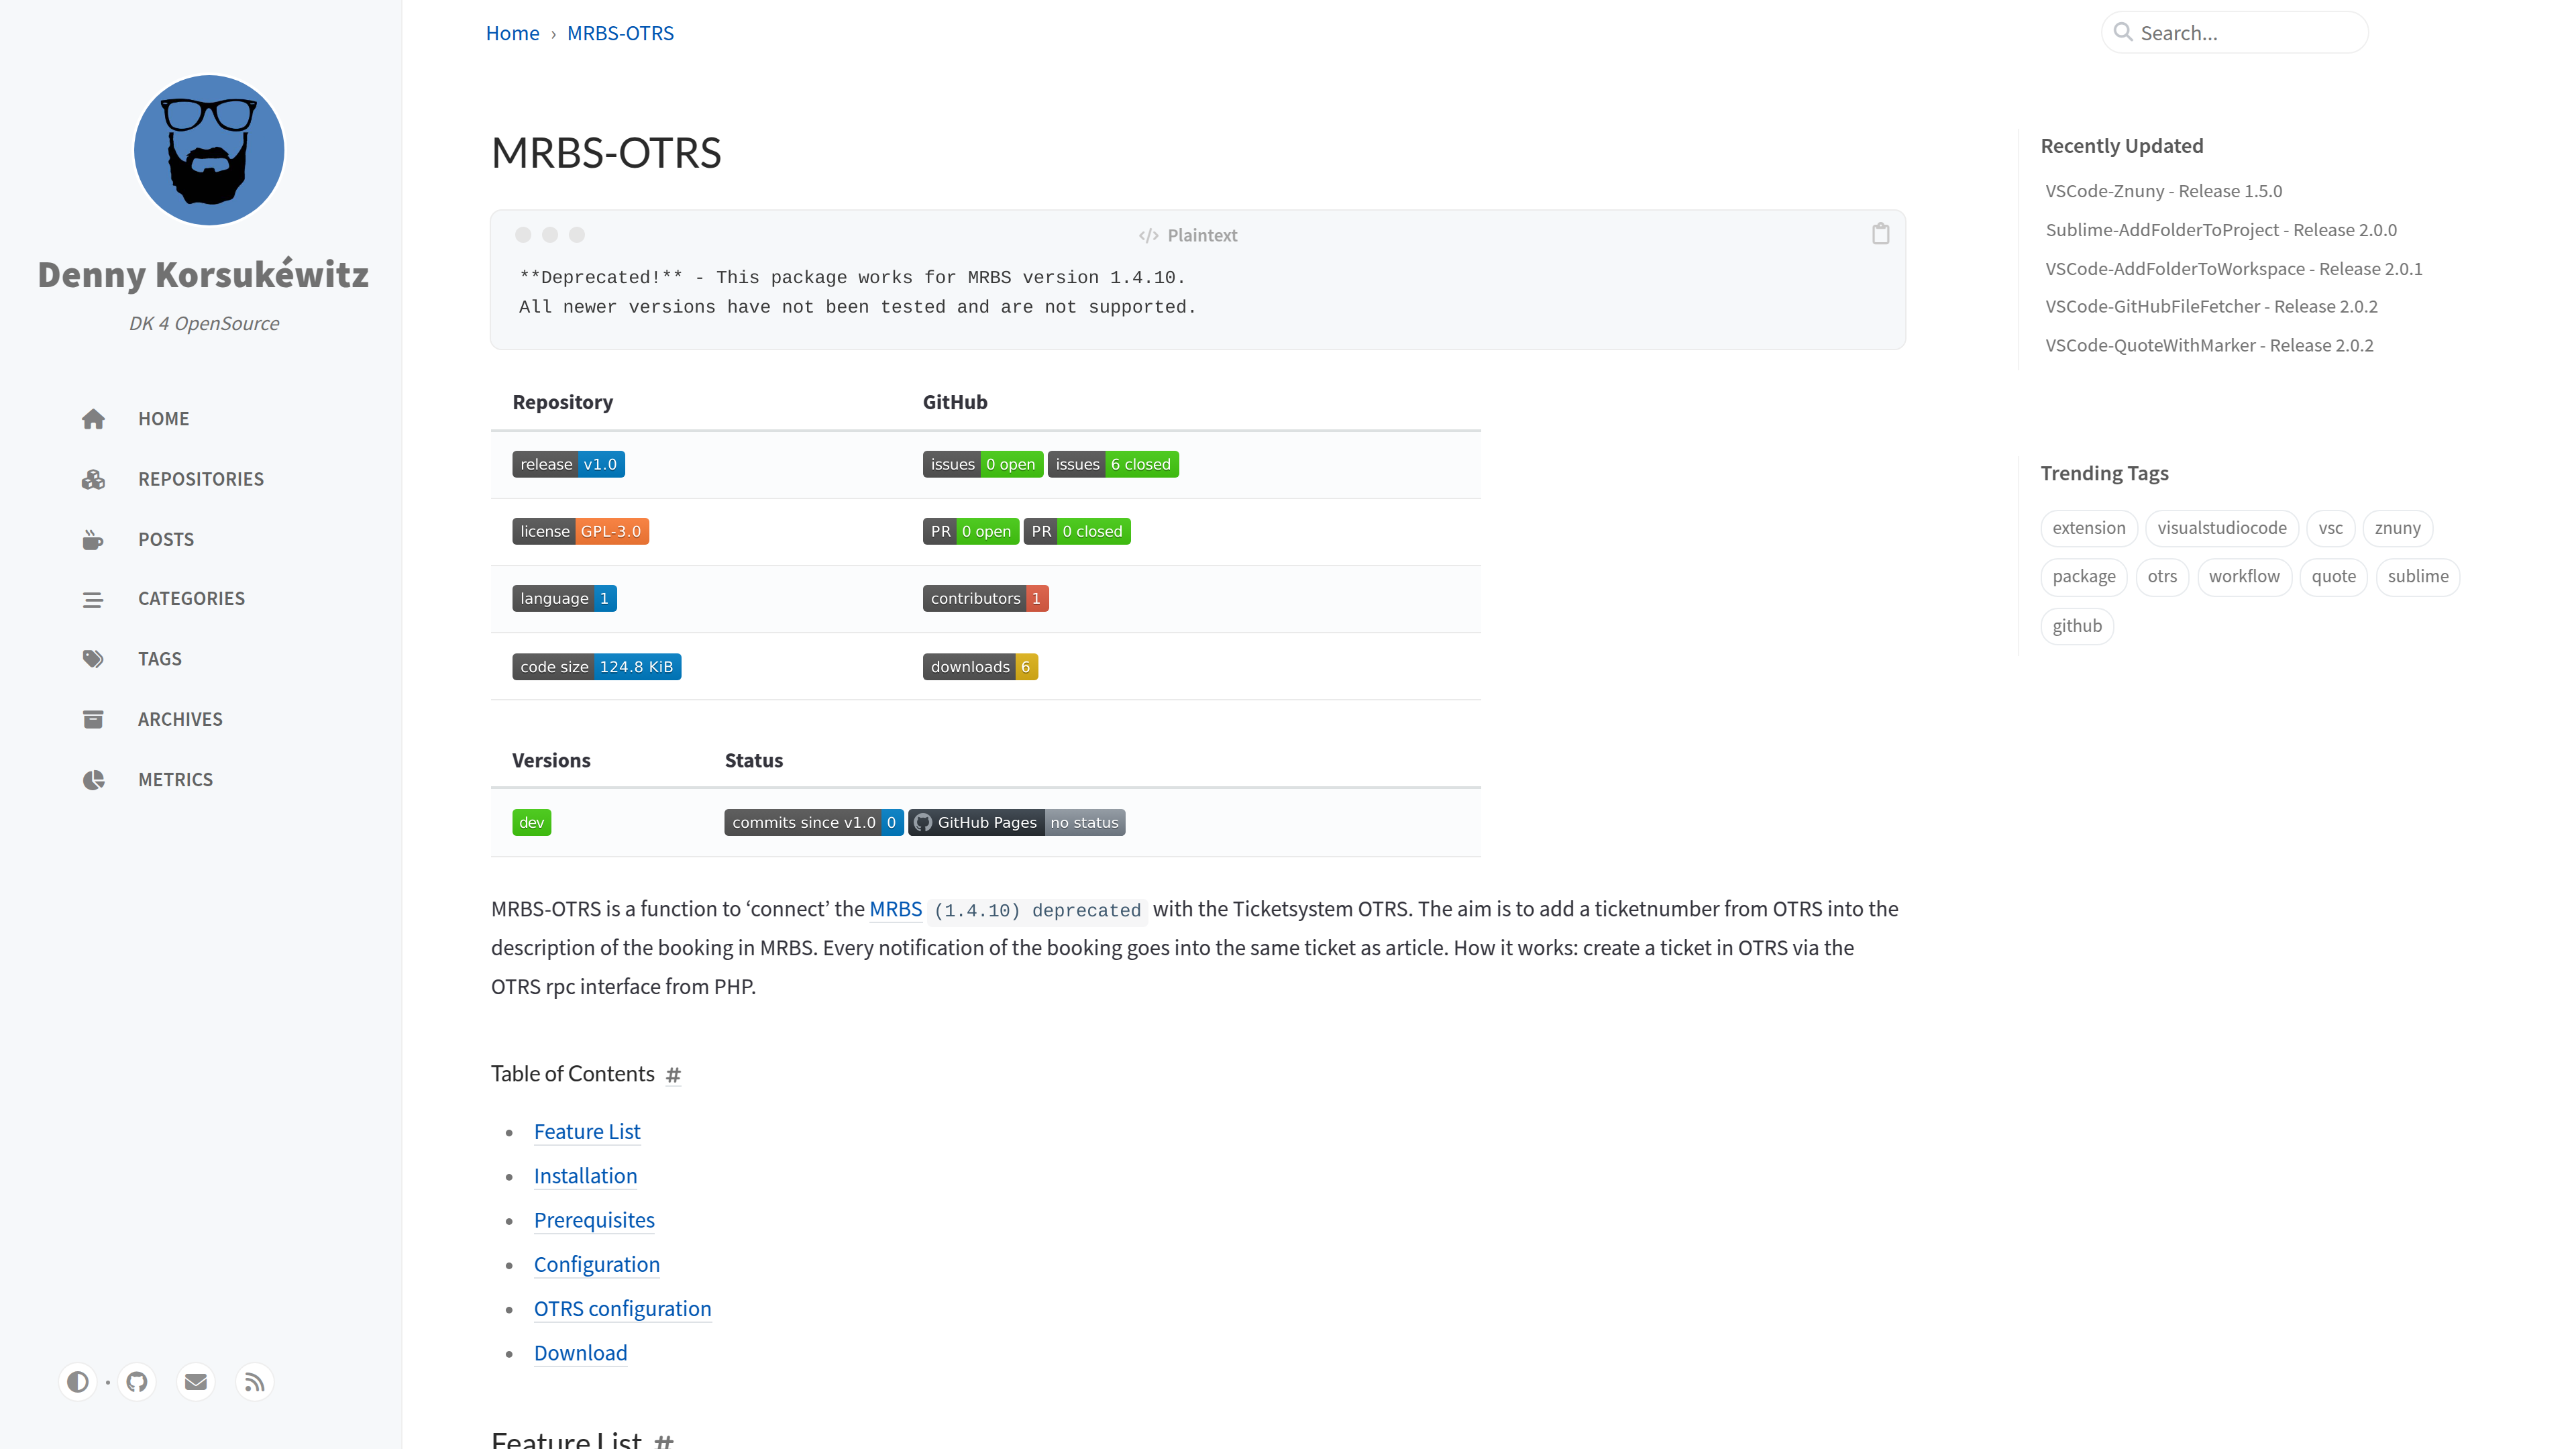This screenshot has height=1449, width=2576.
Task: Select the sublime trending tag
Action: click(2417, 577)
